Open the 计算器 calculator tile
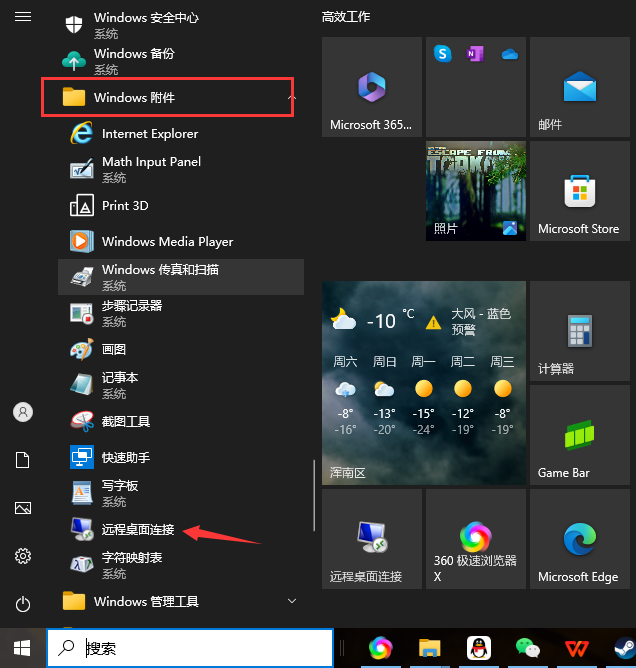Viewport: 636px width, 668px height. (578, 332)
